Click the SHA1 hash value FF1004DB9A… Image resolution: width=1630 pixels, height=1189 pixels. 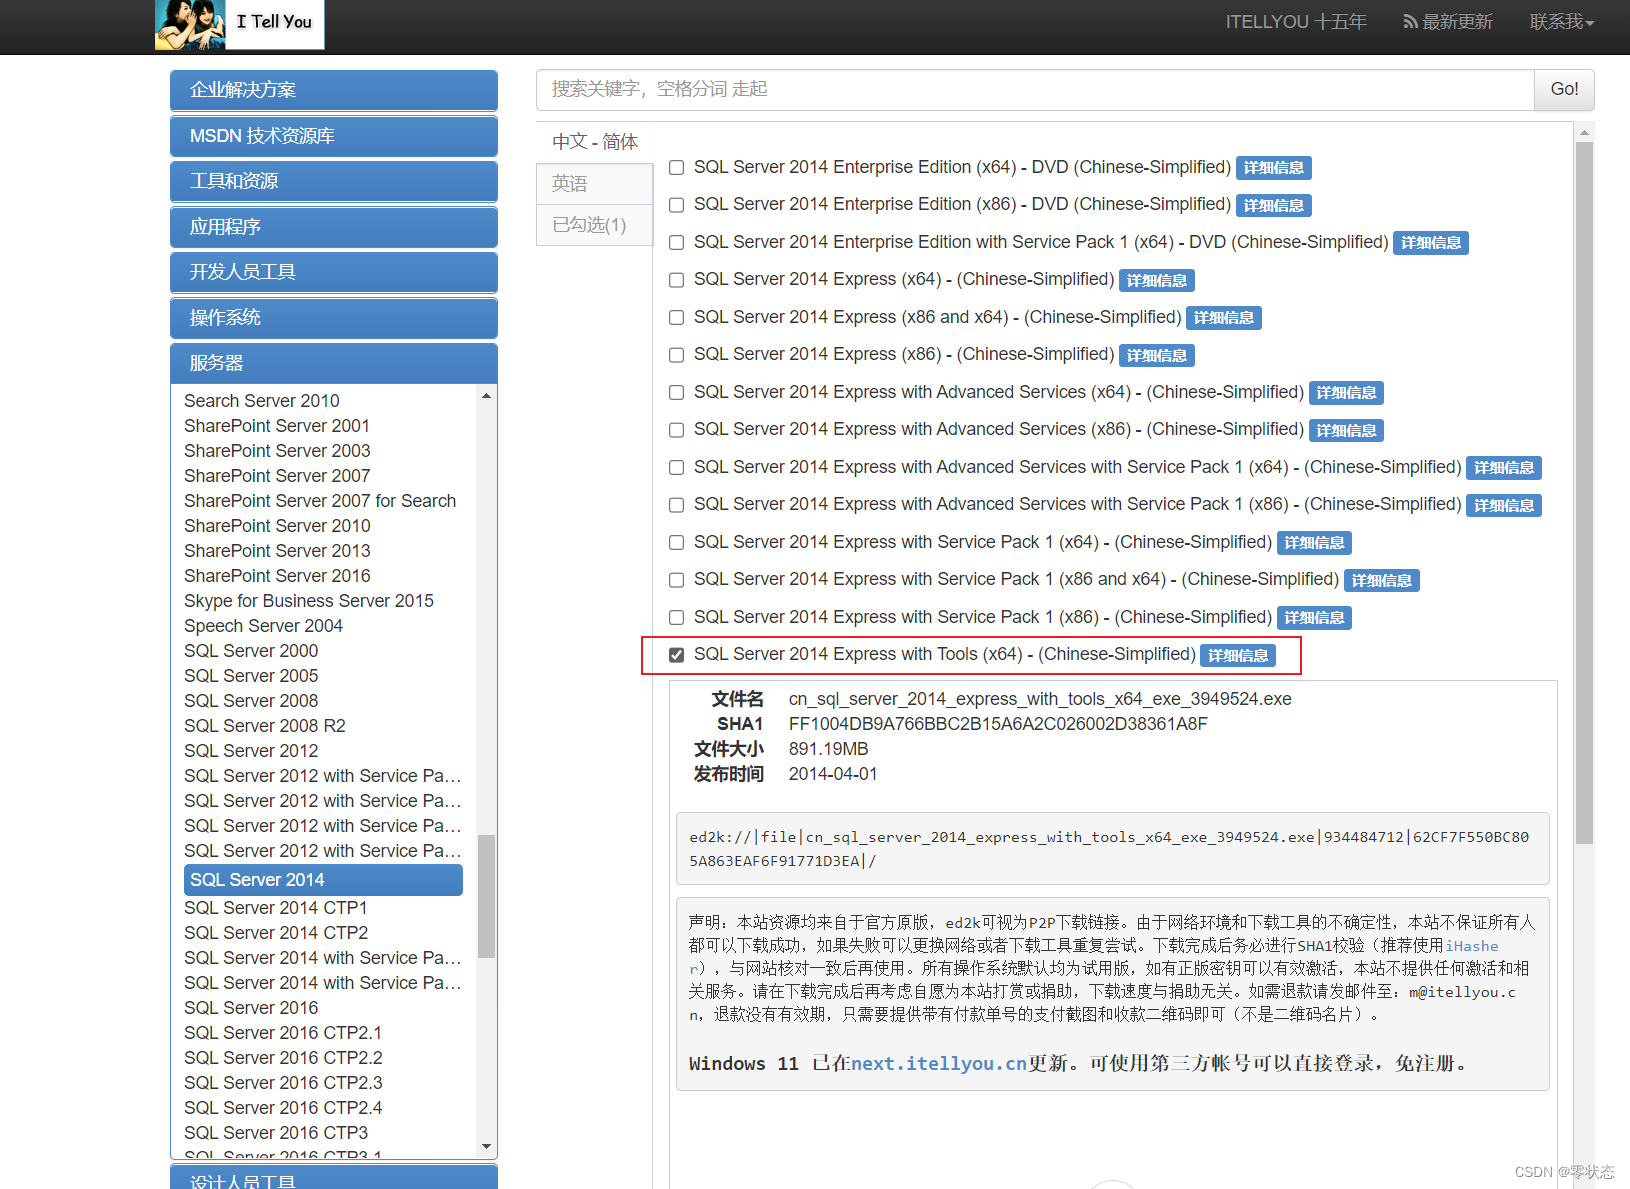point(998,724)
